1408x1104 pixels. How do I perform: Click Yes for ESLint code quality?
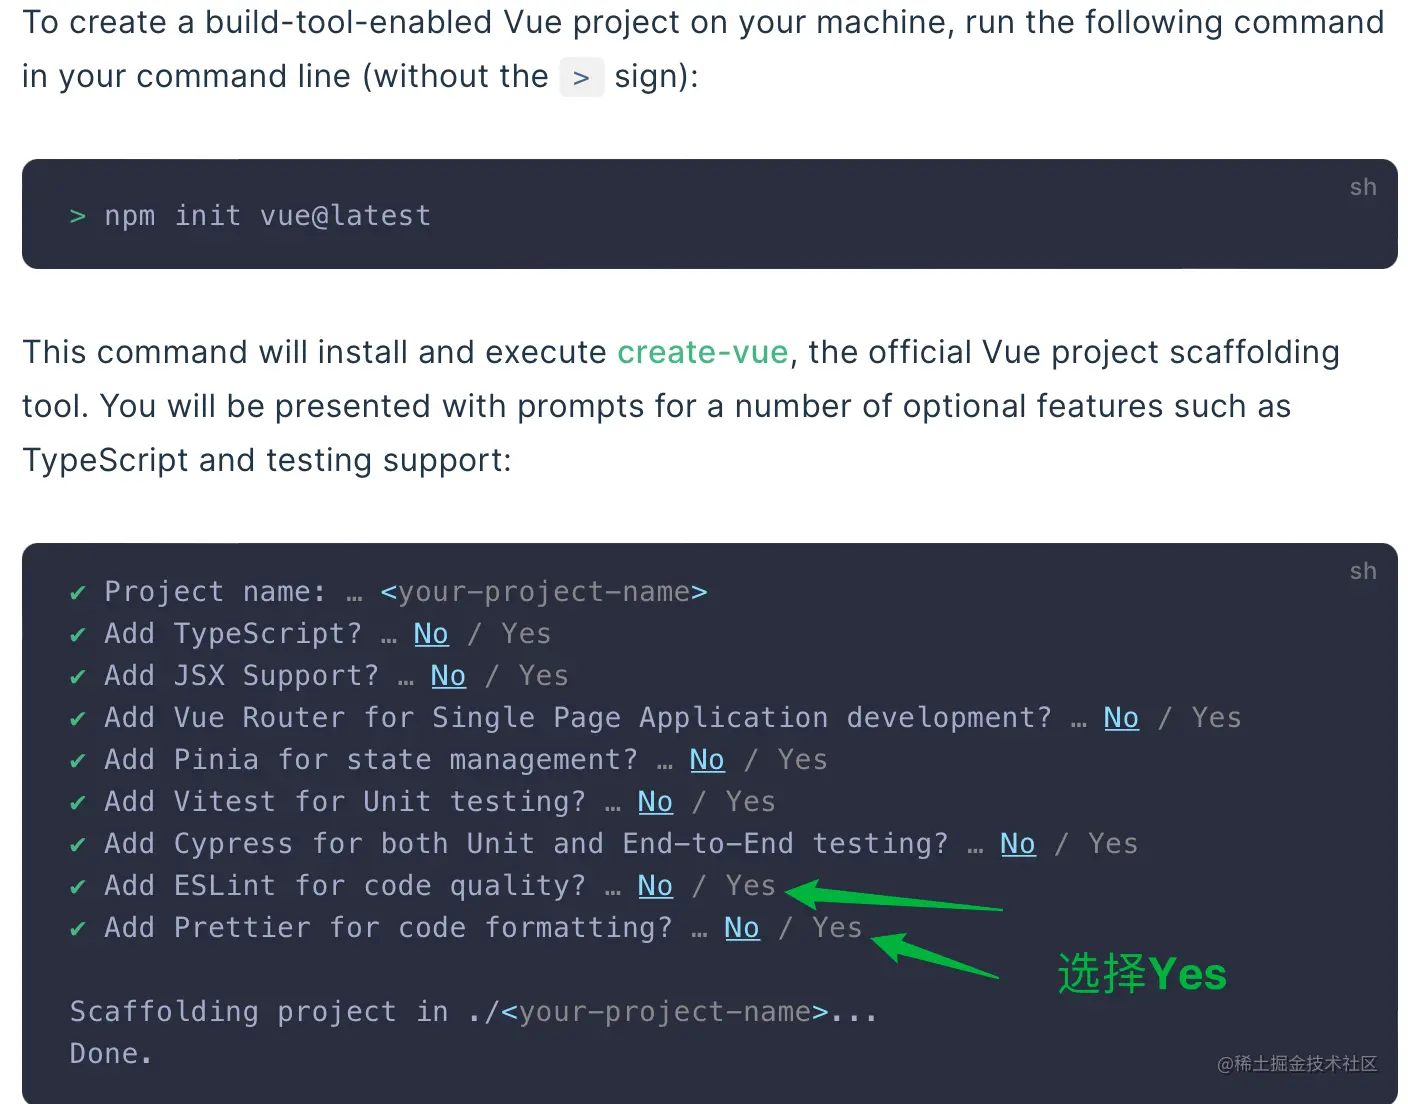pyautogui.click(x=750, y=886)
